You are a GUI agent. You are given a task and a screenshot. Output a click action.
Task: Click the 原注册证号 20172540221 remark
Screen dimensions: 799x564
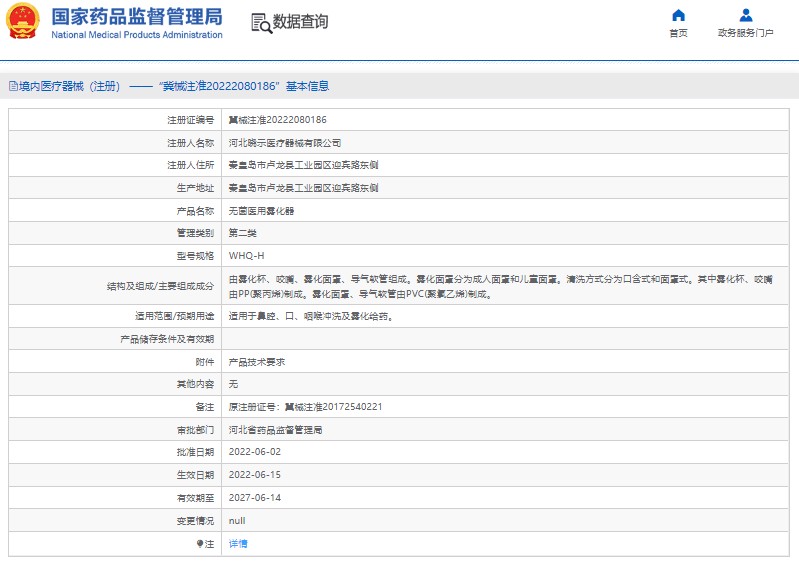coord(305,407)
